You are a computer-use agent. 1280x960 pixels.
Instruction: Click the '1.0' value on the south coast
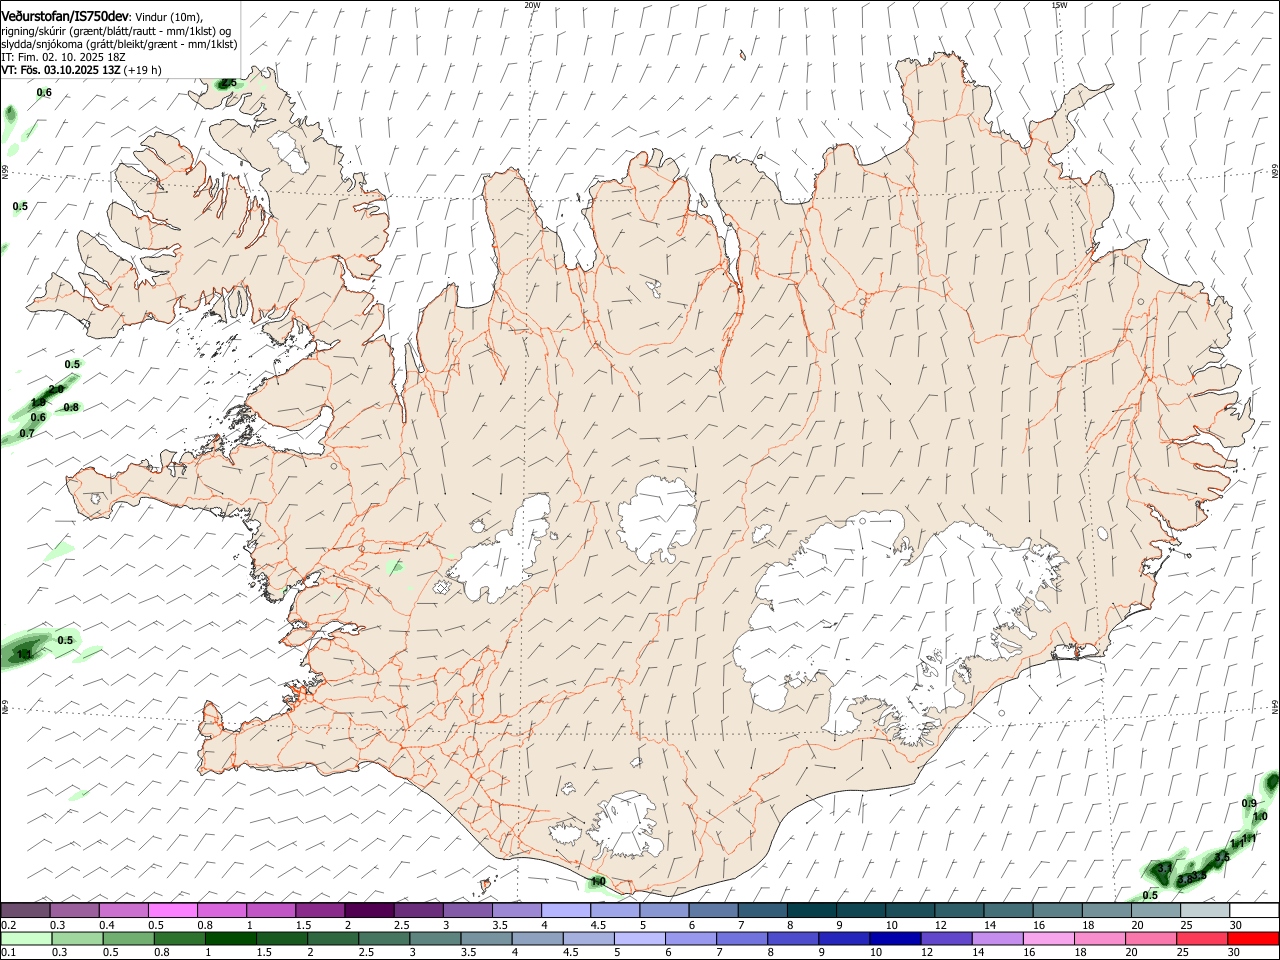(598, 881)
